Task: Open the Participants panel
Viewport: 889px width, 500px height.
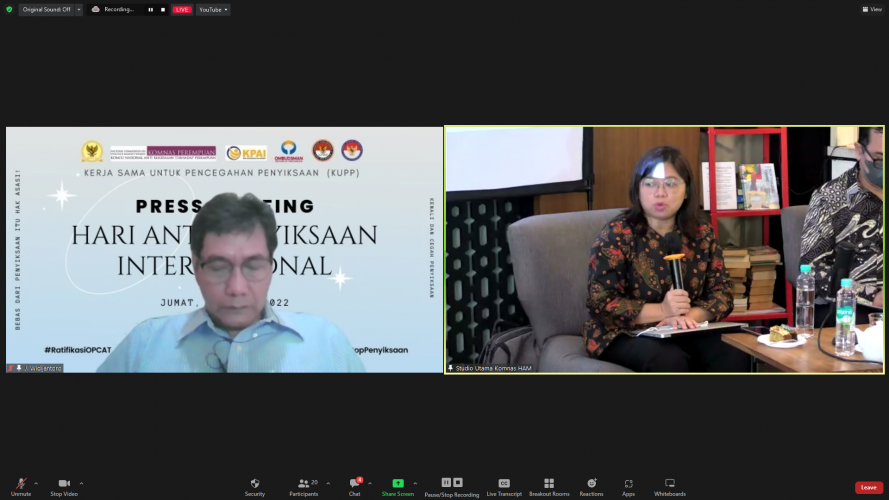Action: [x=303, y=484]
